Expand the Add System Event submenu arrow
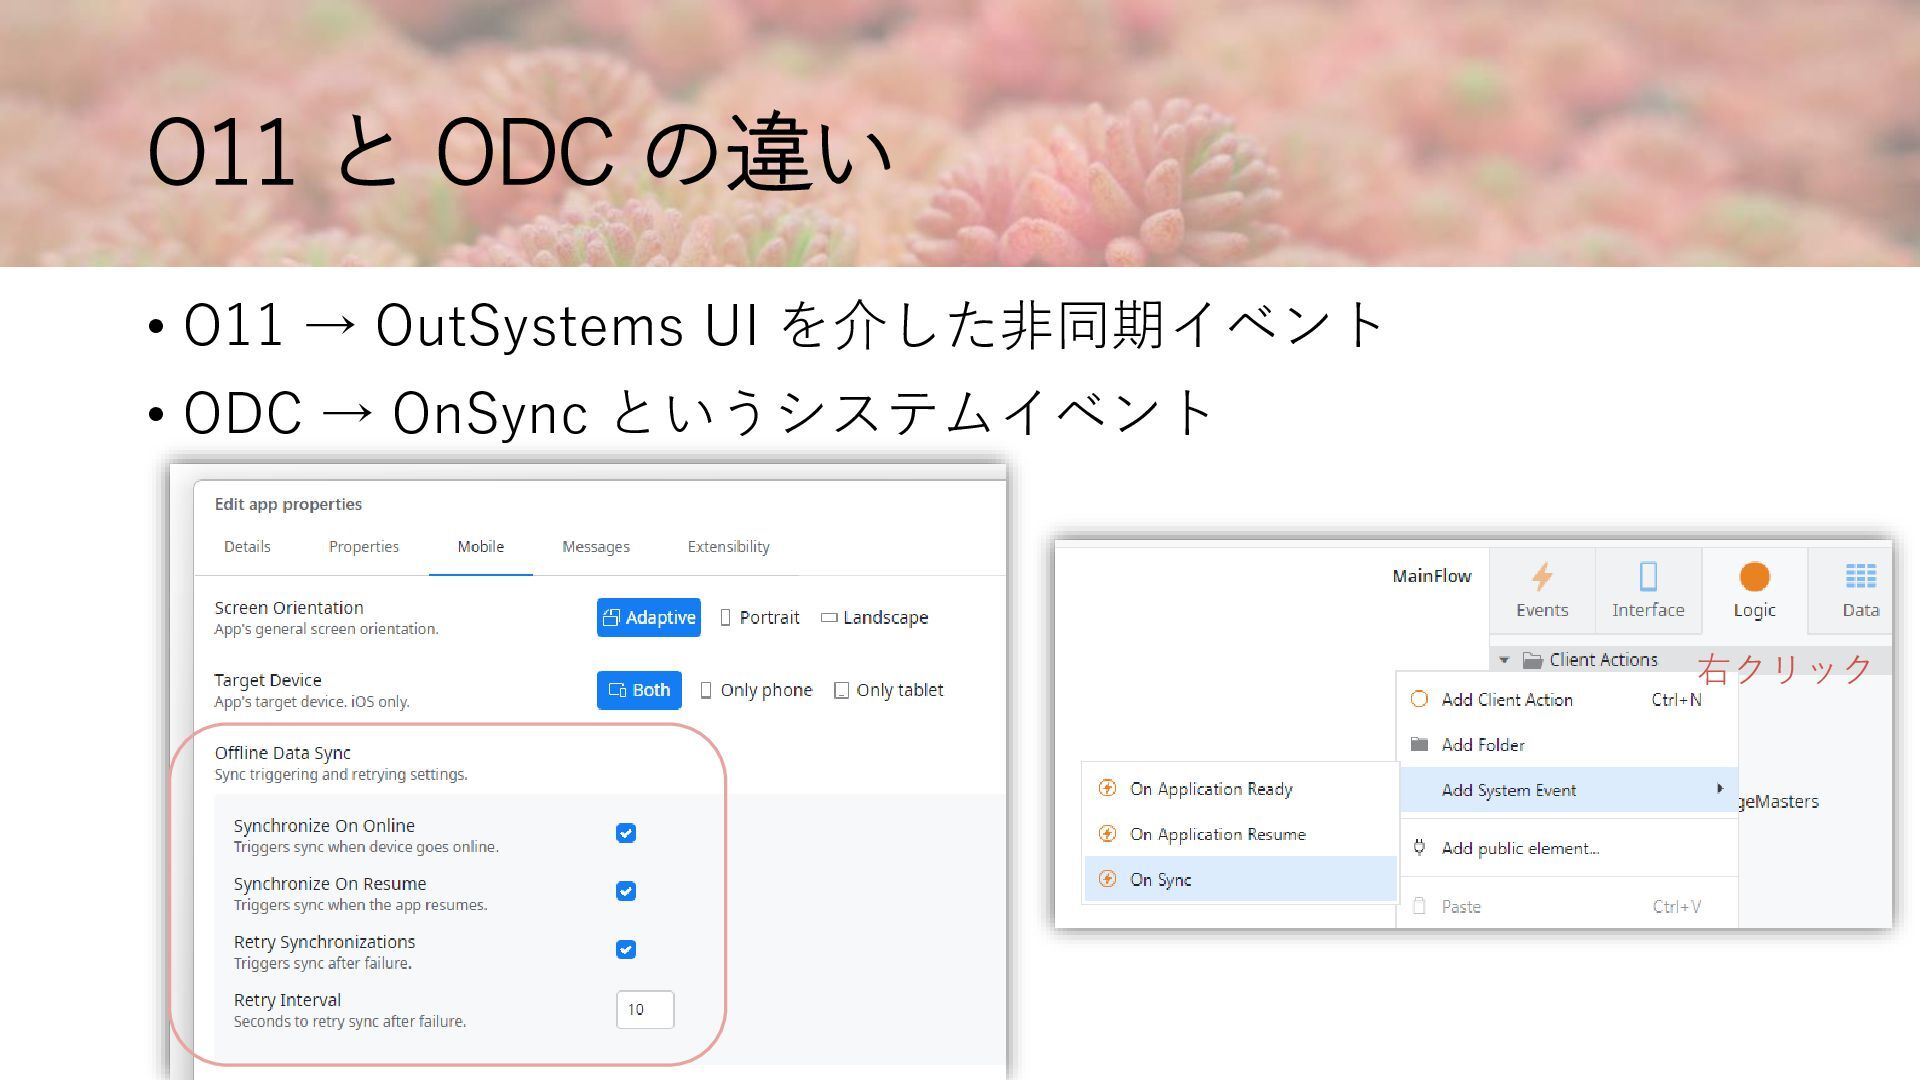The height and width of the screenshot is (1080, 1920). coord(1719,789)
